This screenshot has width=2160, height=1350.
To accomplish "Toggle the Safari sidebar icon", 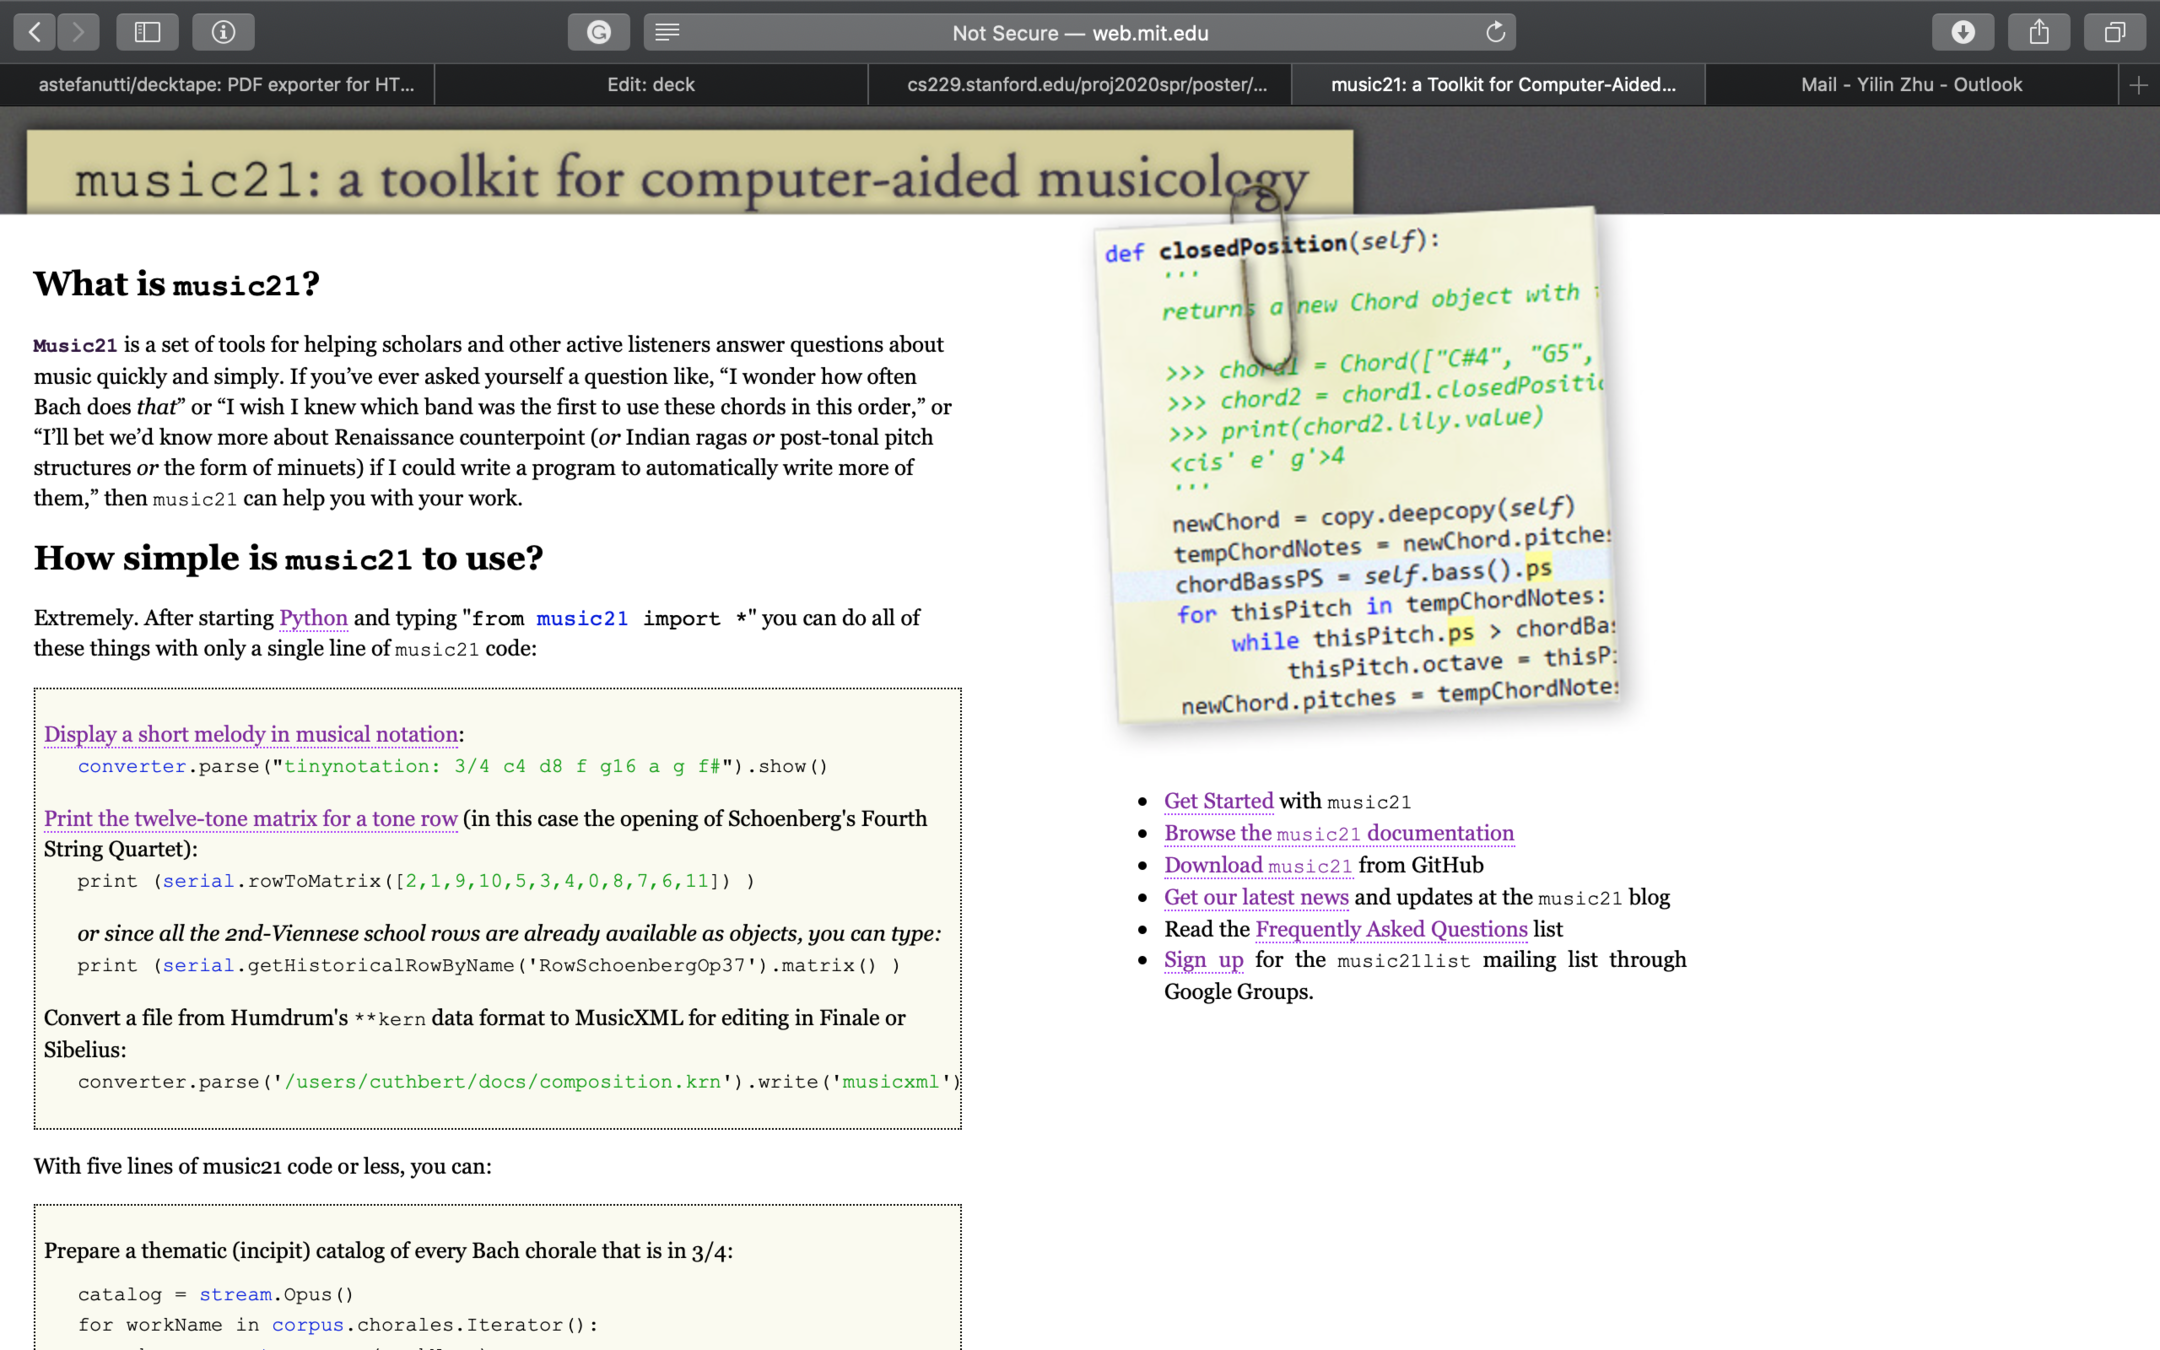I will coord(147,32).
